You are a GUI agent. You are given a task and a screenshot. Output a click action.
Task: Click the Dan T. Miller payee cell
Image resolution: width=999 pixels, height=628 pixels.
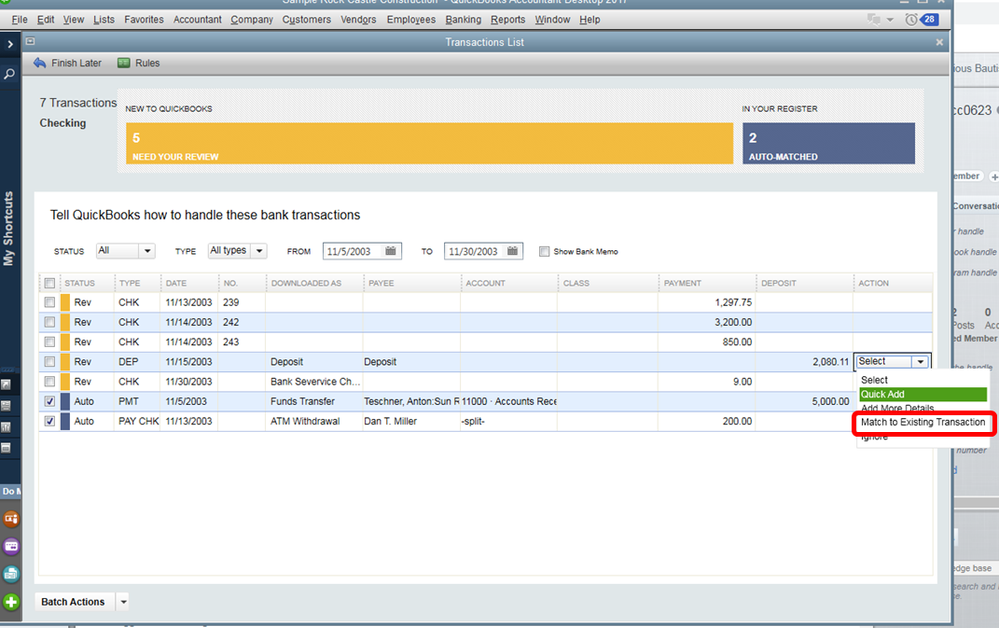click(412, 422)
